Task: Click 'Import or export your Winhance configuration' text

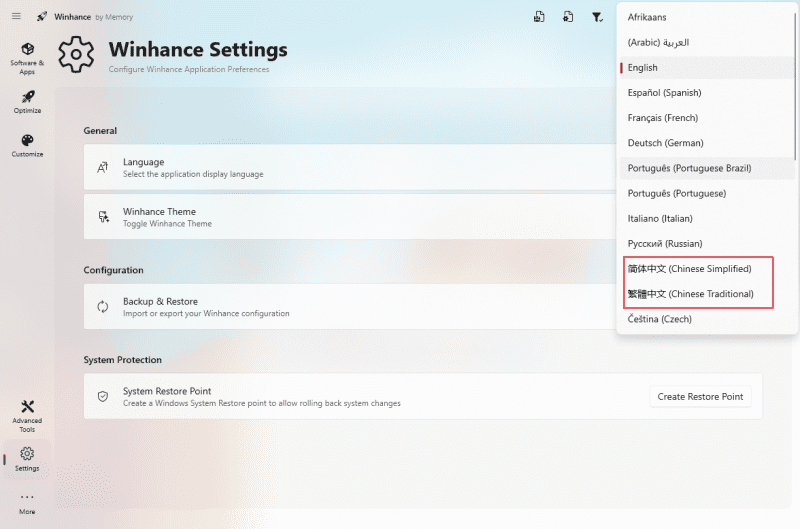Action: 206,313
